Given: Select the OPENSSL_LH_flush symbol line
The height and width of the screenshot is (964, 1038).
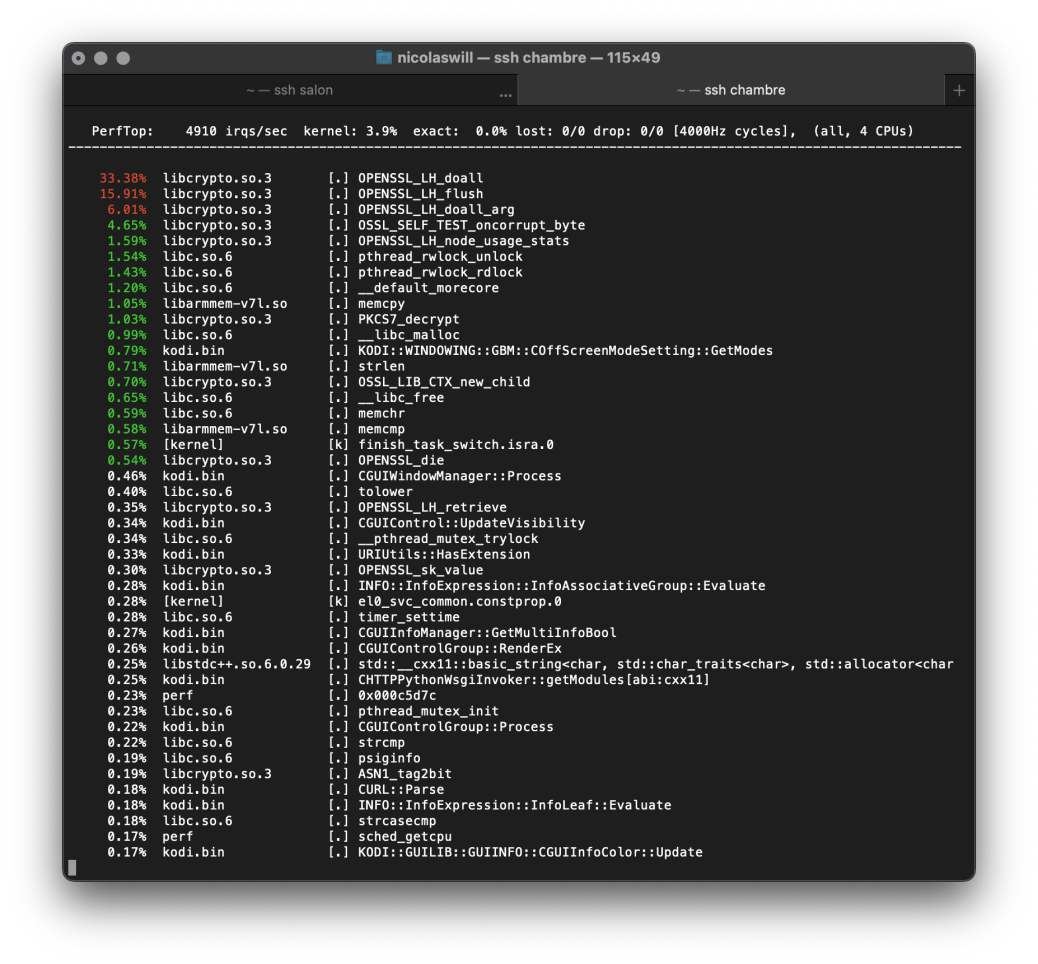Looking at the screenshot, I should 420,194.
